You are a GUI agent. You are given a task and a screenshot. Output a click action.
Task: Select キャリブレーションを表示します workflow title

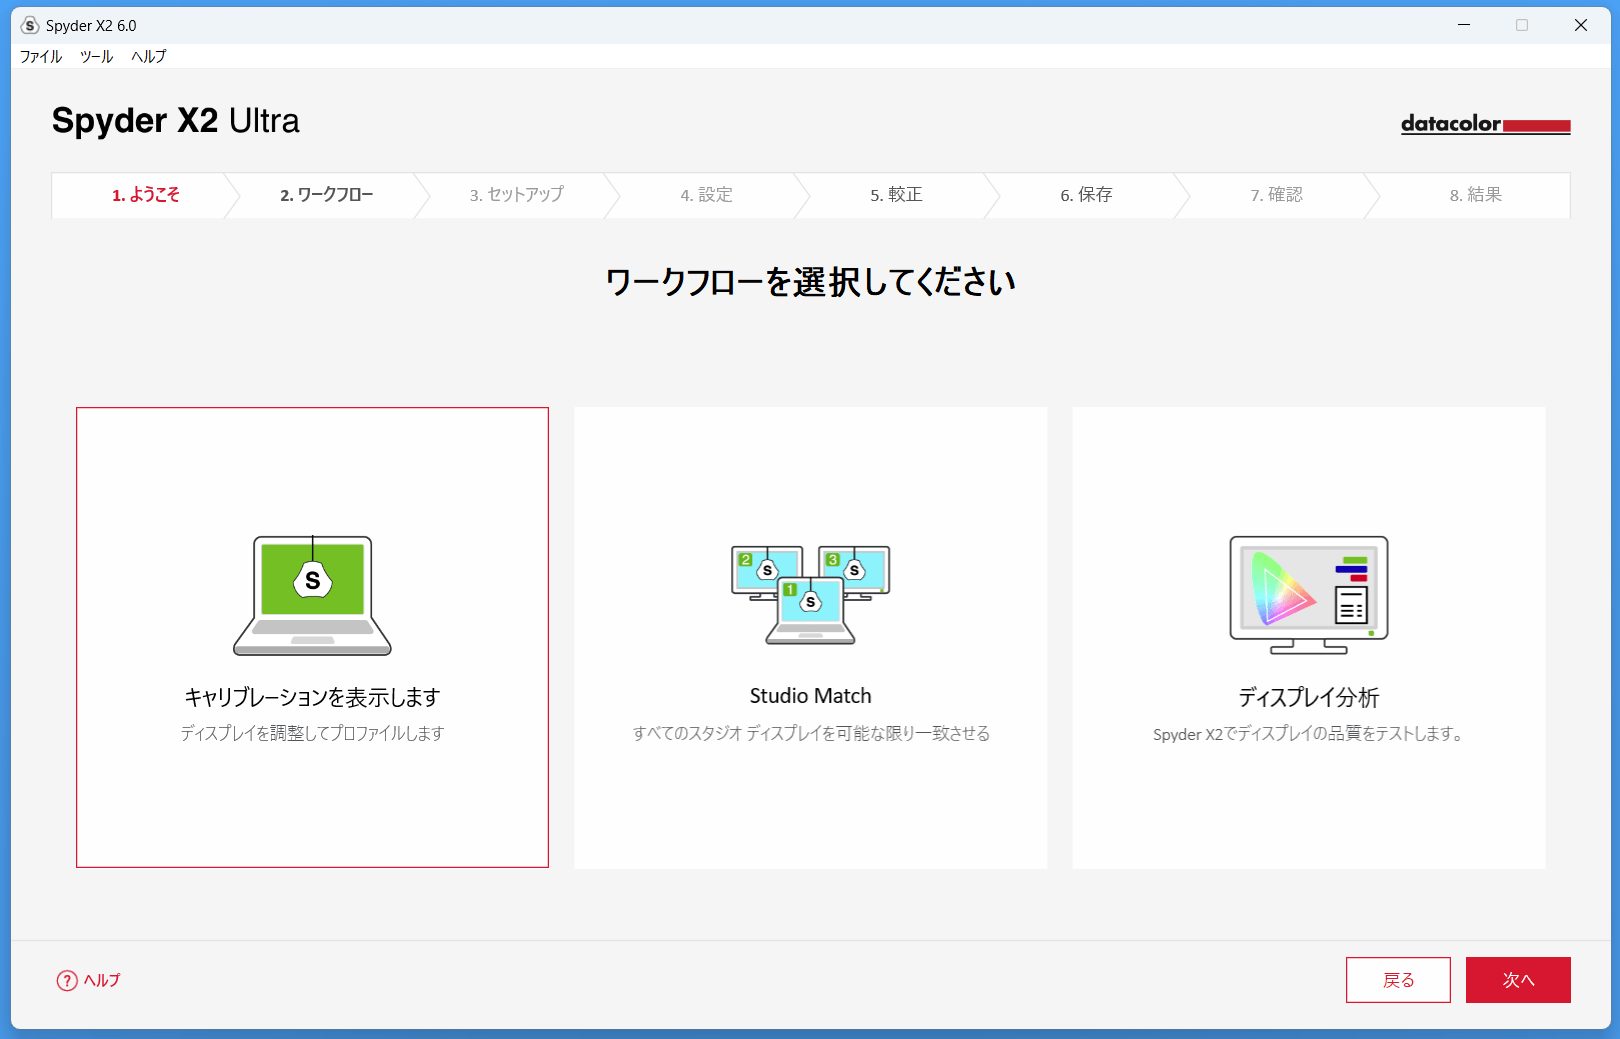pos(312,697)
